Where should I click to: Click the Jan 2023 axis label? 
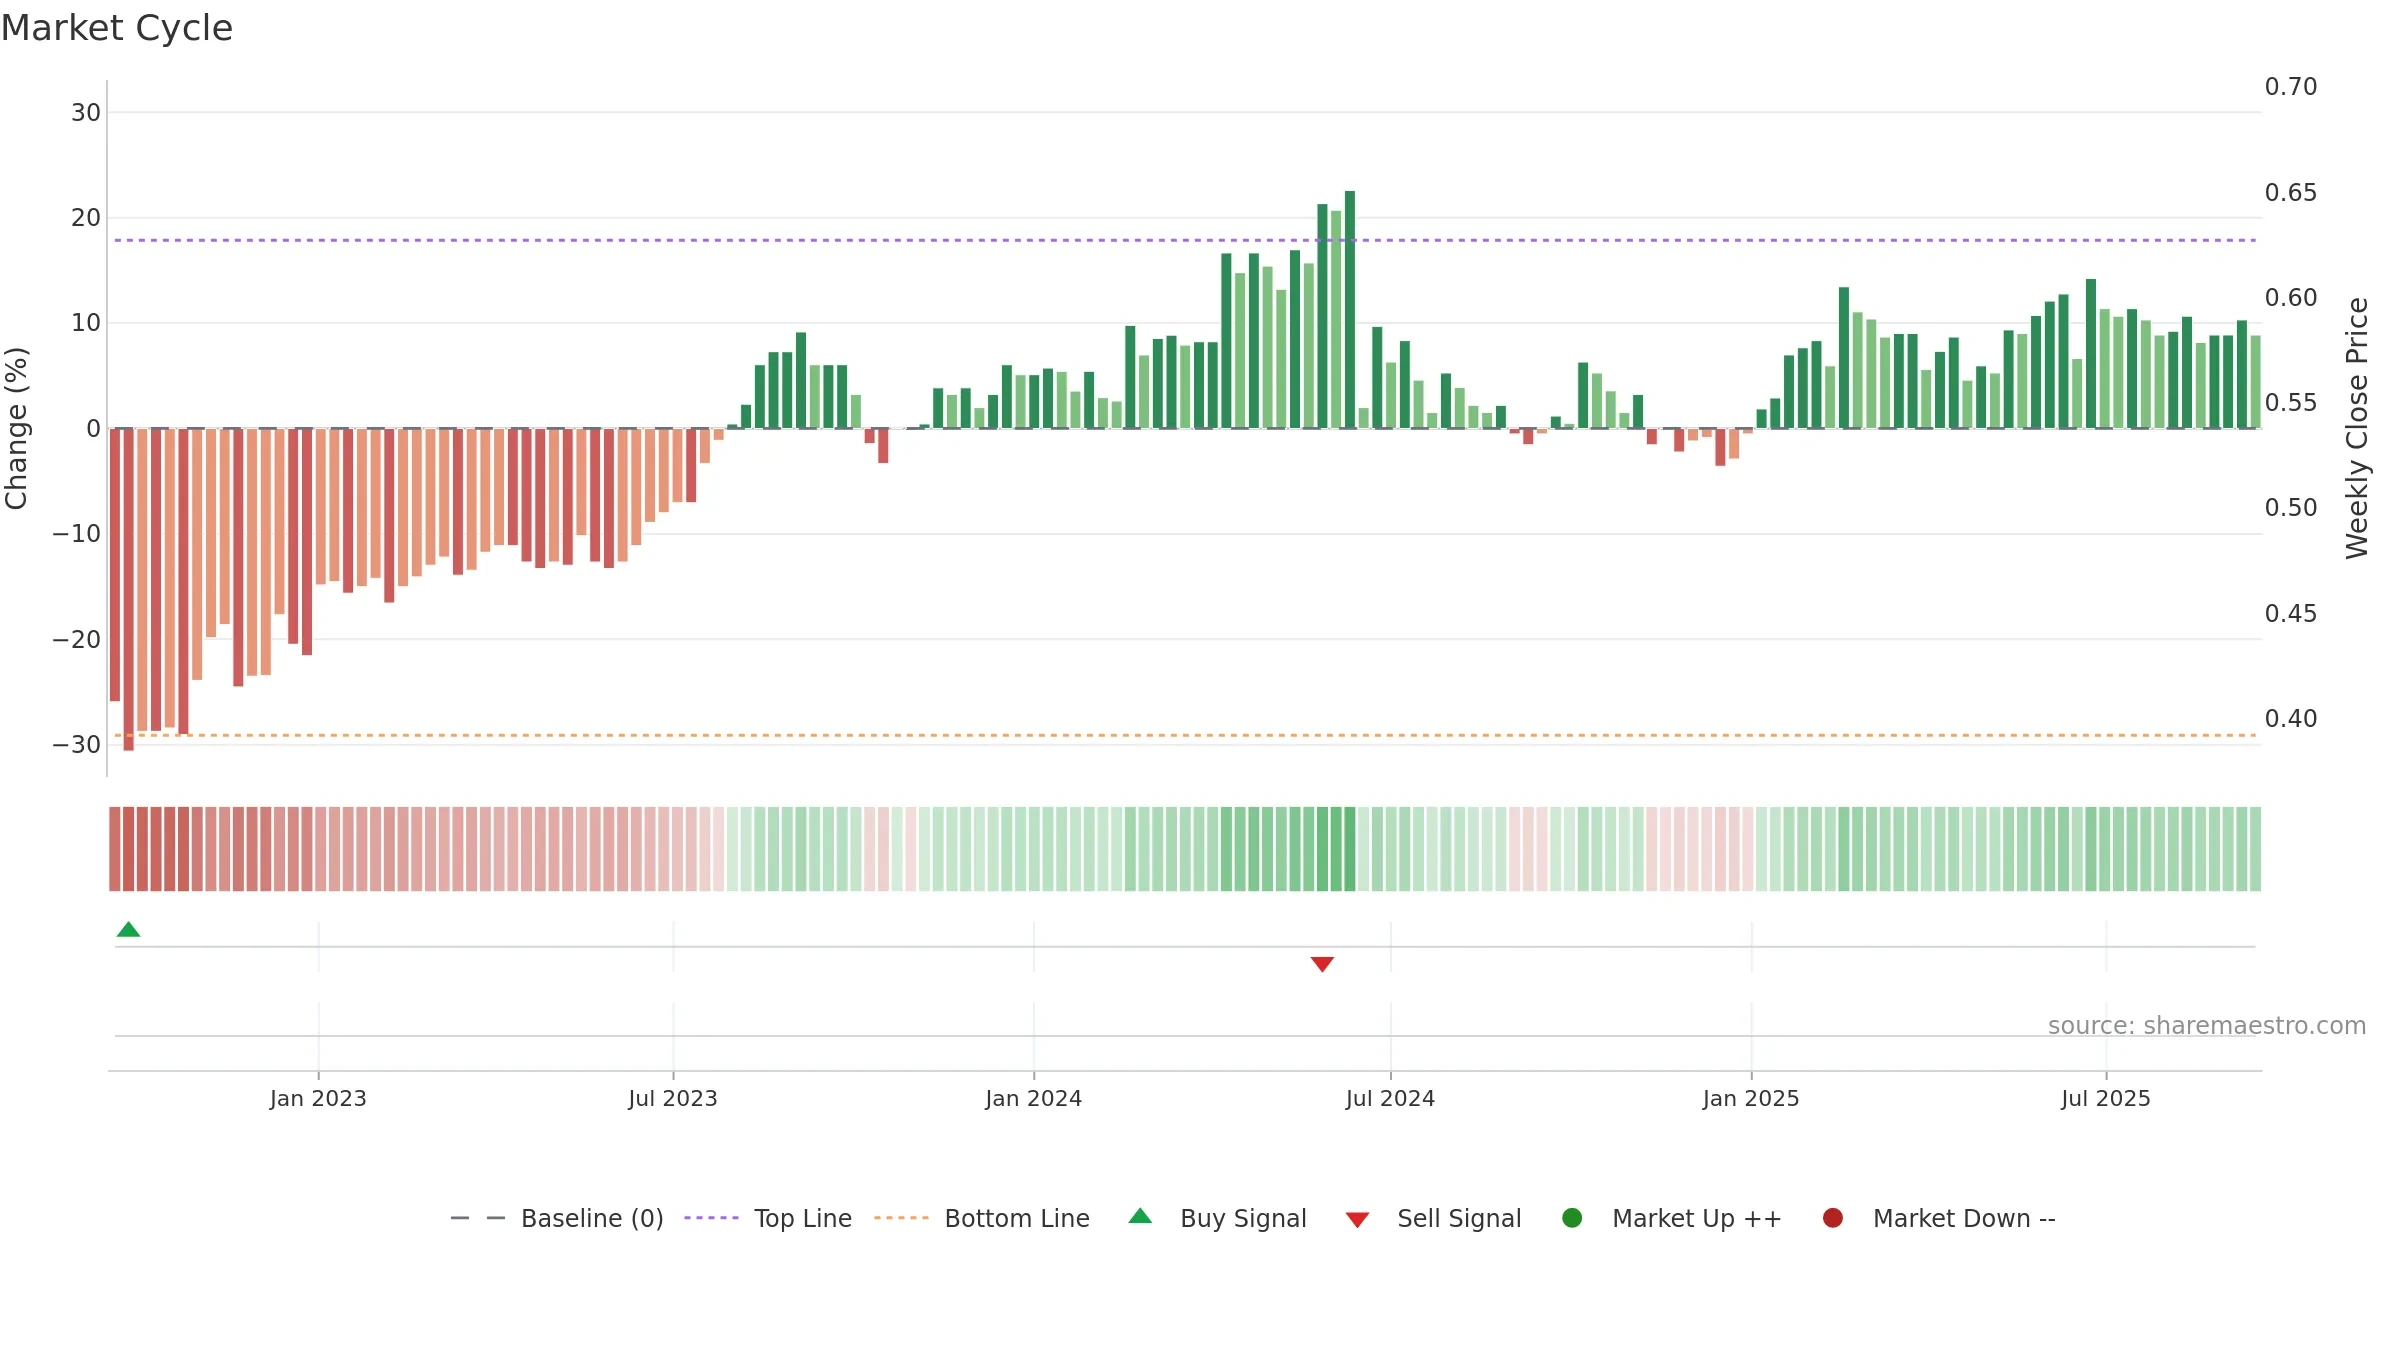pos(318,1098)
